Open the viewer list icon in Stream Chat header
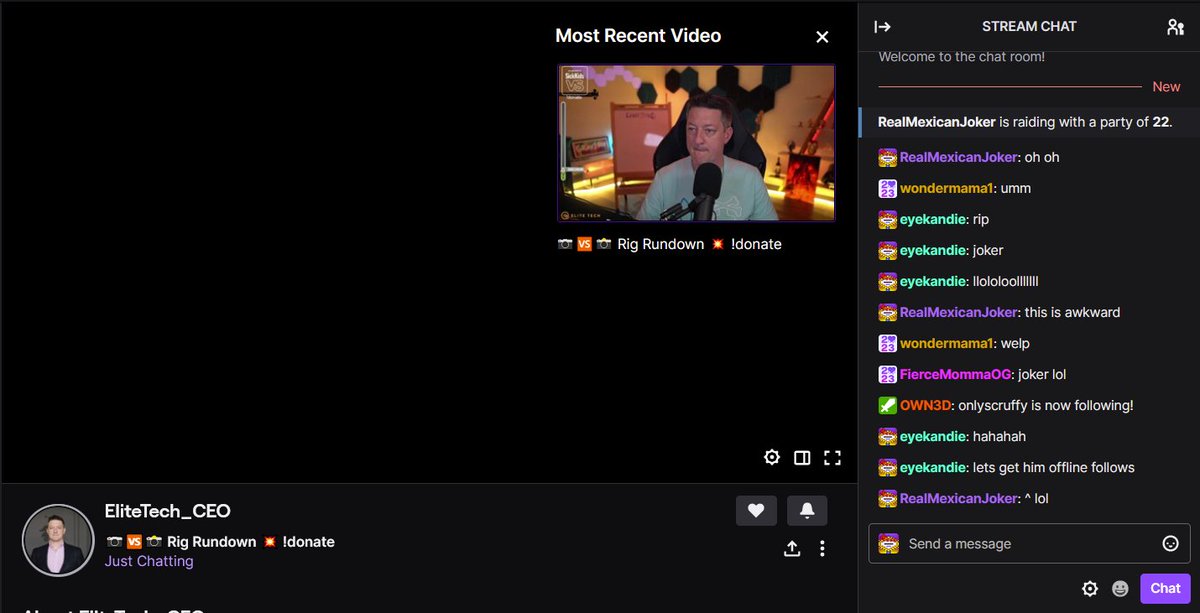 [x=1175, y=27]
